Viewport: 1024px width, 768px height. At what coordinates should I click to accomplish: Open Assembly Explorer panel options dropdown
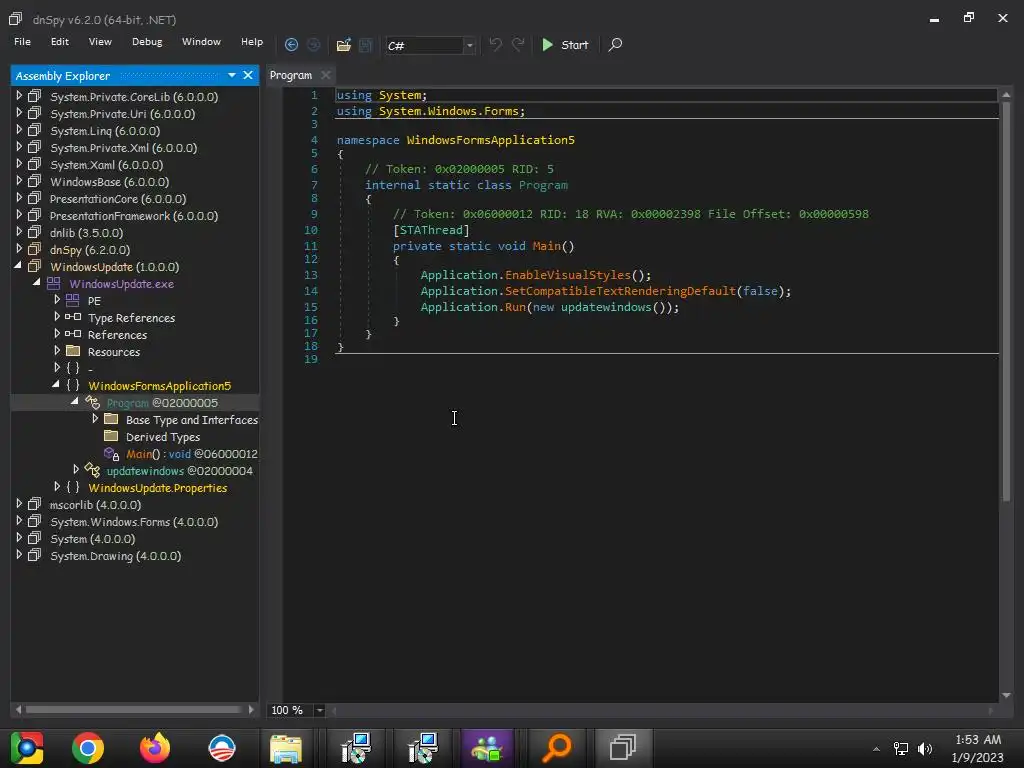(232, 75)
